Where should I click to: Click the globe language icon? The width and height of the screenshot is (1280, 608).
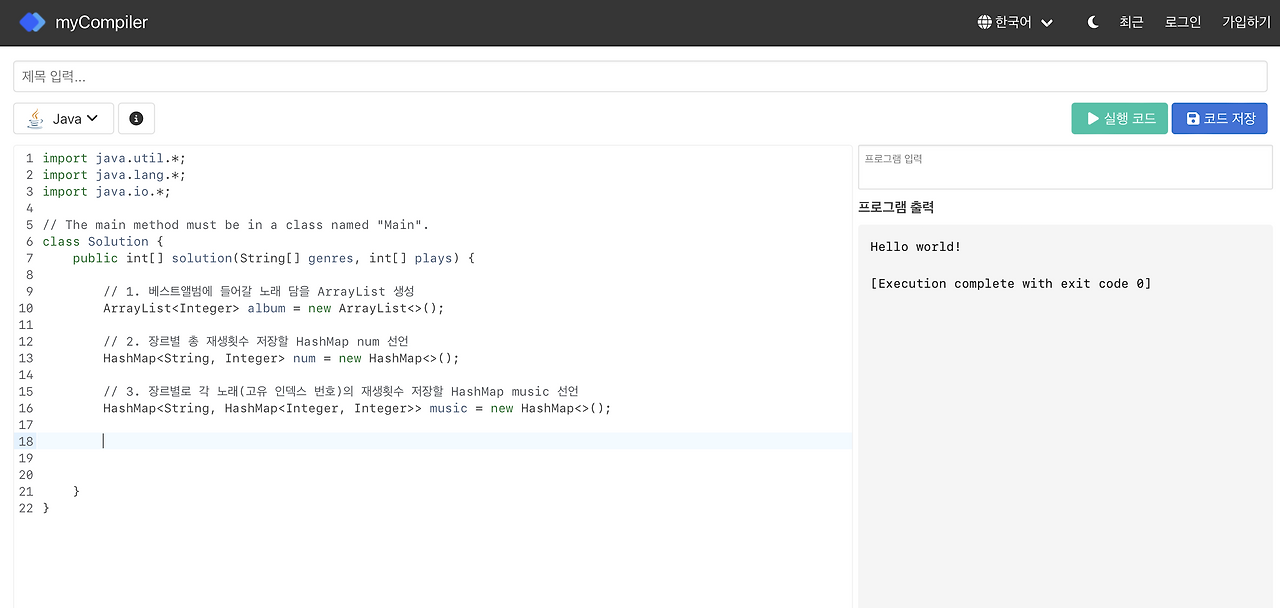click(x=984, y=21)
